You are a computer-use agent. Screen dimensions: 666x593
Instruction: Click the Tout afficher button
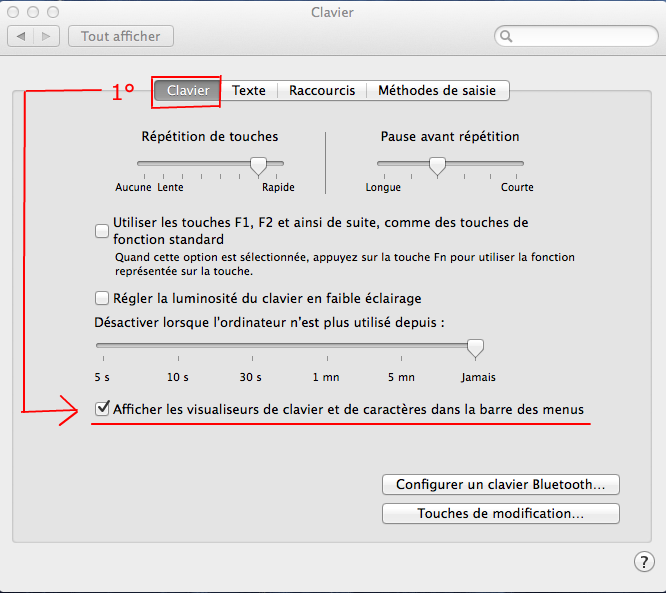click(121, 37)
